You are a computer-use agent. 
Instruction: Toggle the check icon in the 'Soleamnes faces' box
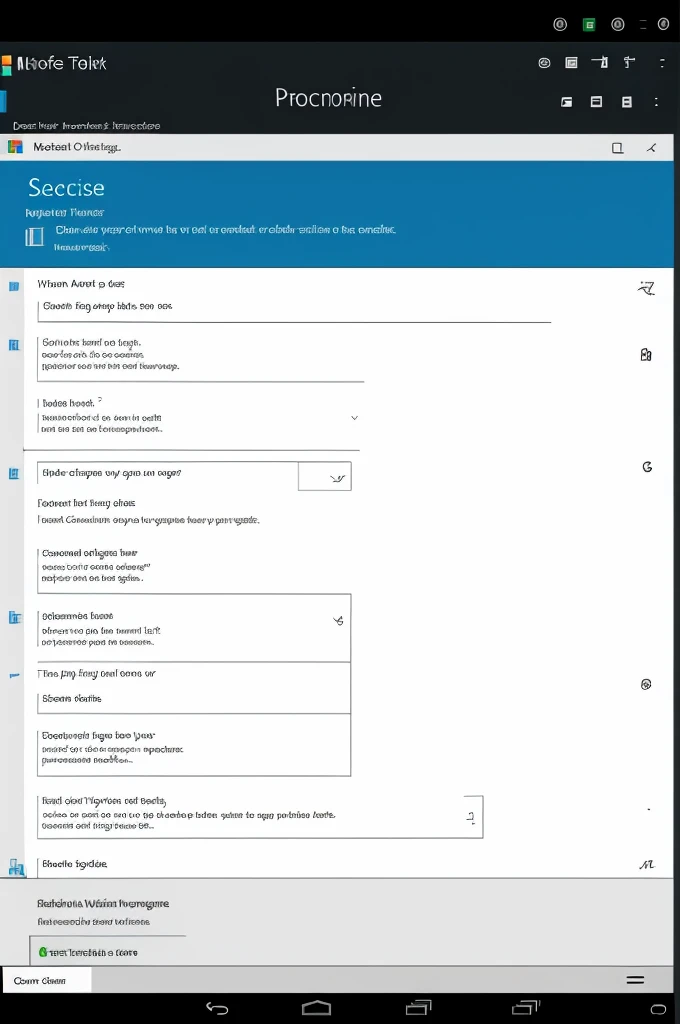pos(338,620)
